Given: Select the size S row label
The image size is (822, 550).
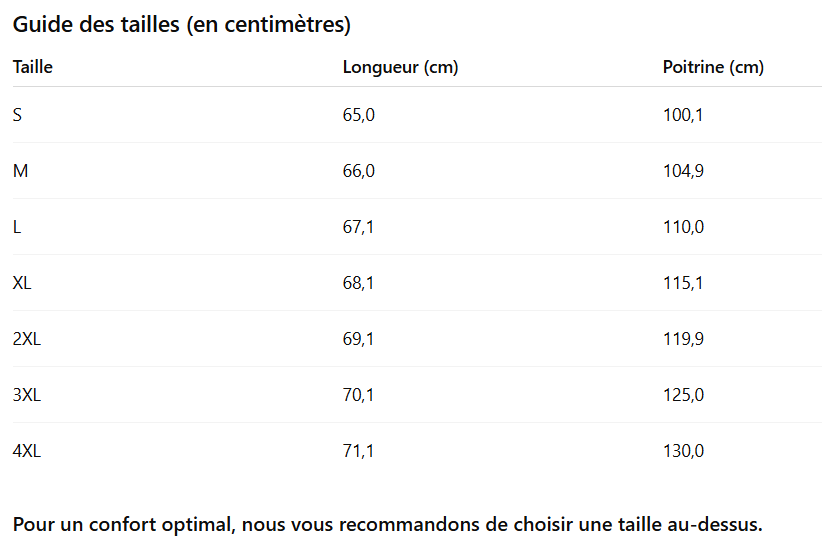Looking at the screenshot, I should (x=18, y=115).
